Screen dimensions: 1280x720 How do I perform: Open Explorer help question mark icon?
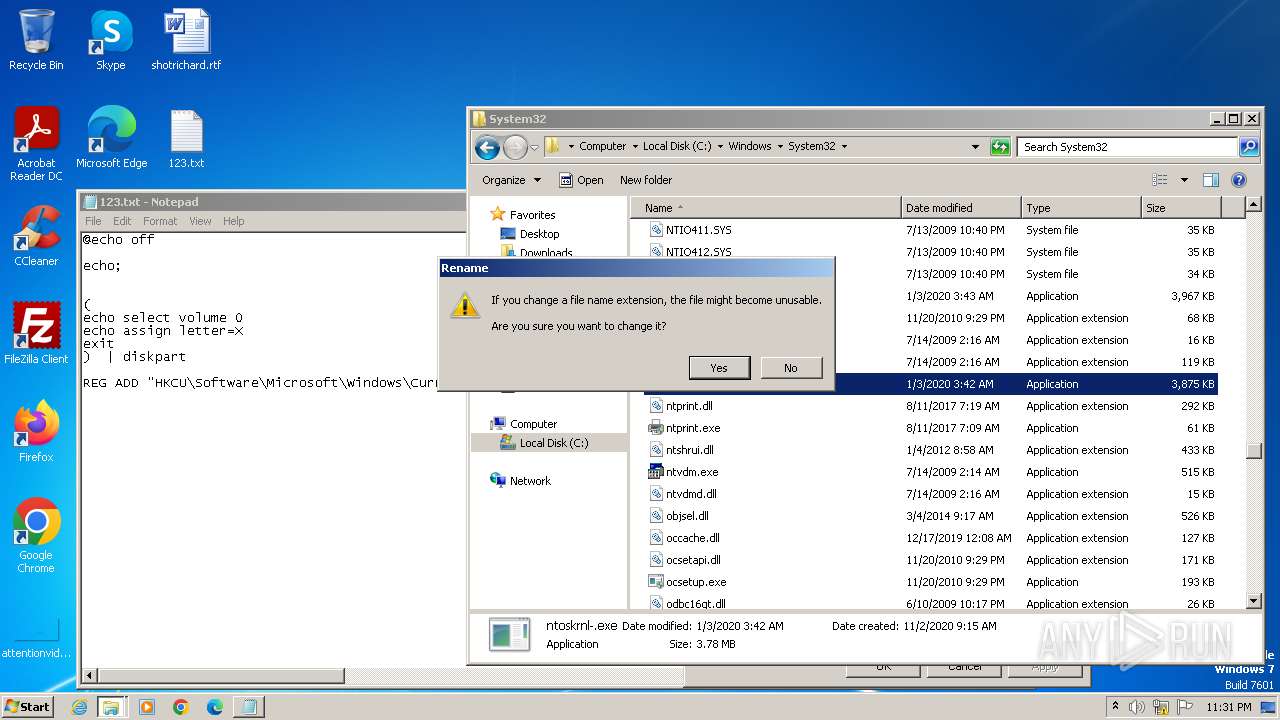click(1238, 180)
